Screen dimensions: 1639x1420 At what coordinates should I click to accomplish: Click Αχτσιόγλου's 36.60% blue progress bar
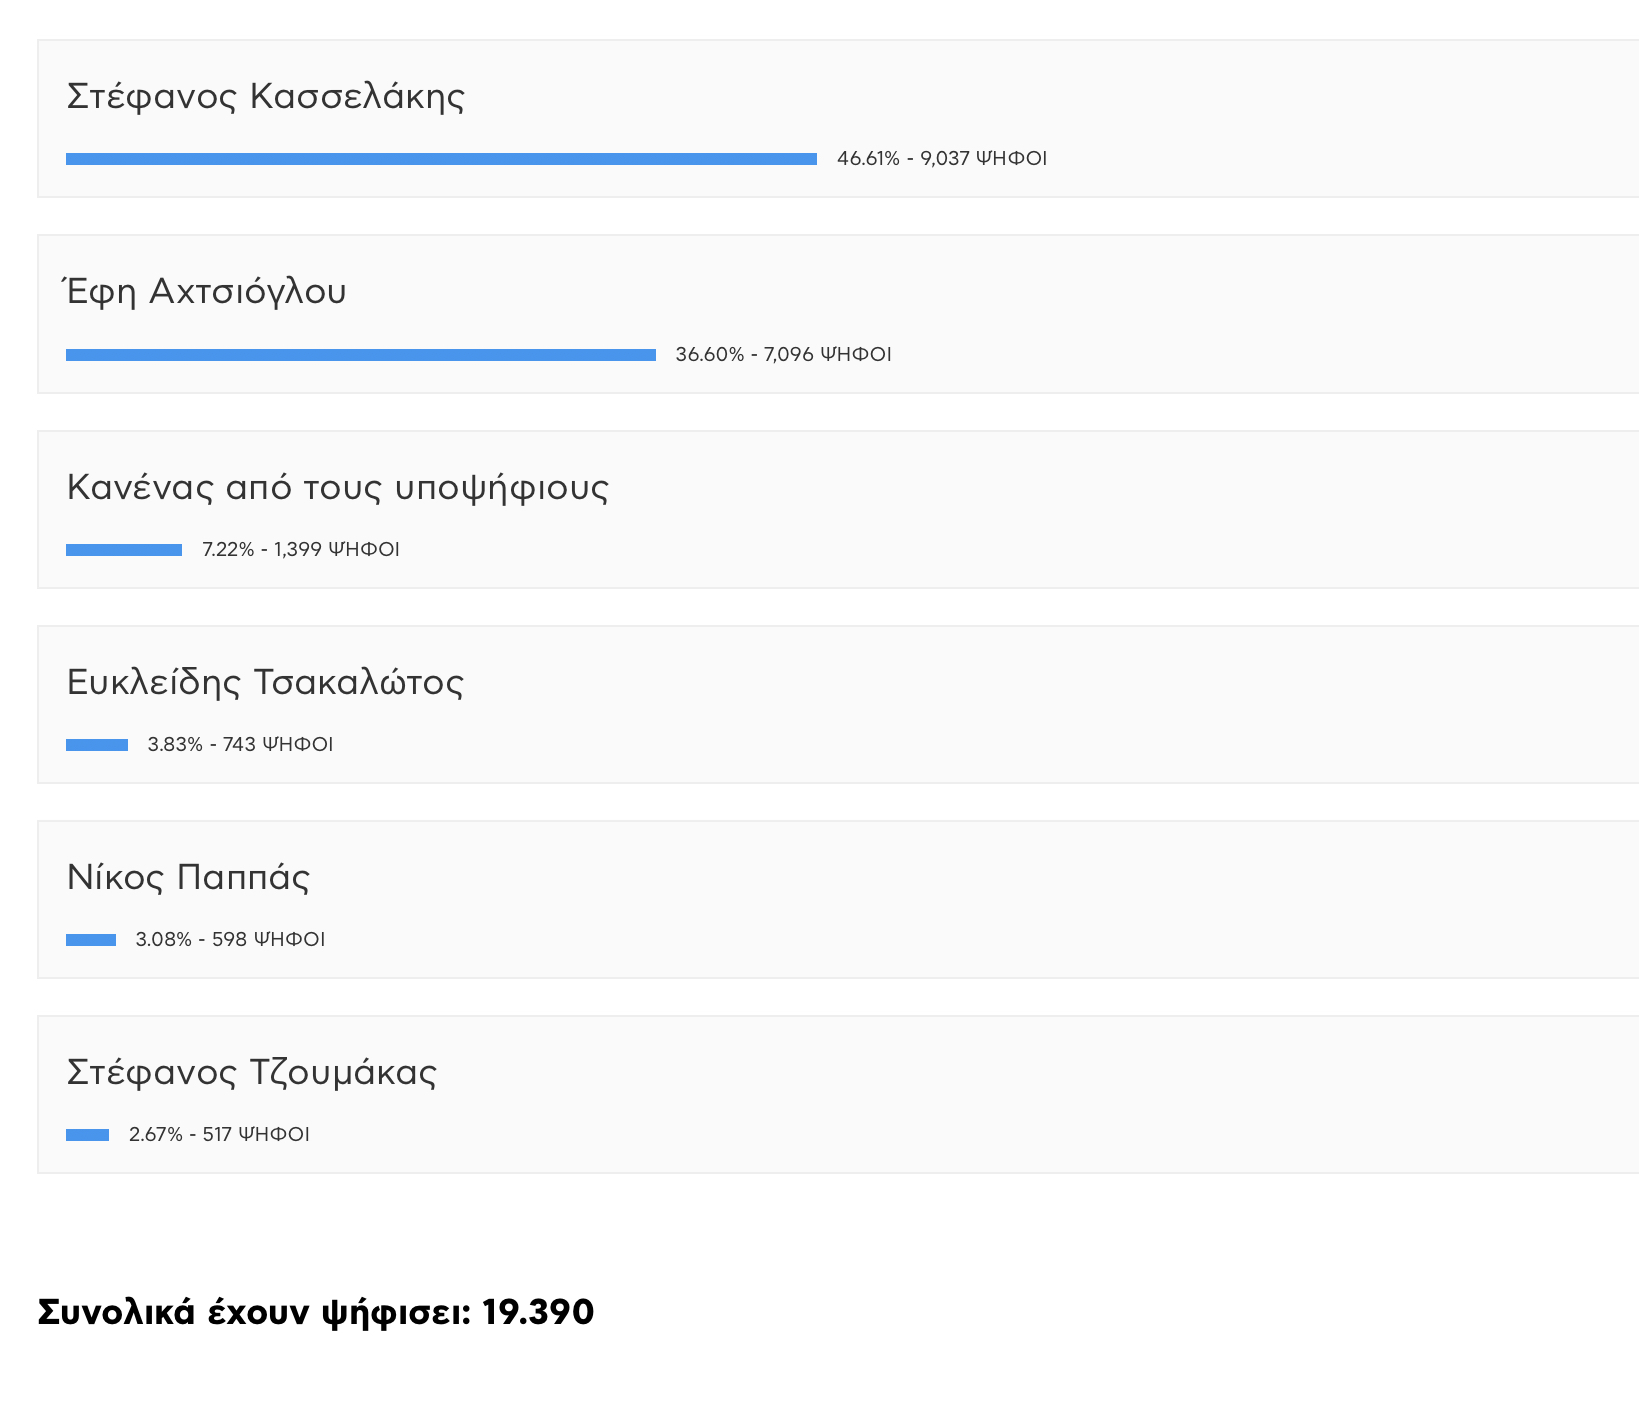361,355
